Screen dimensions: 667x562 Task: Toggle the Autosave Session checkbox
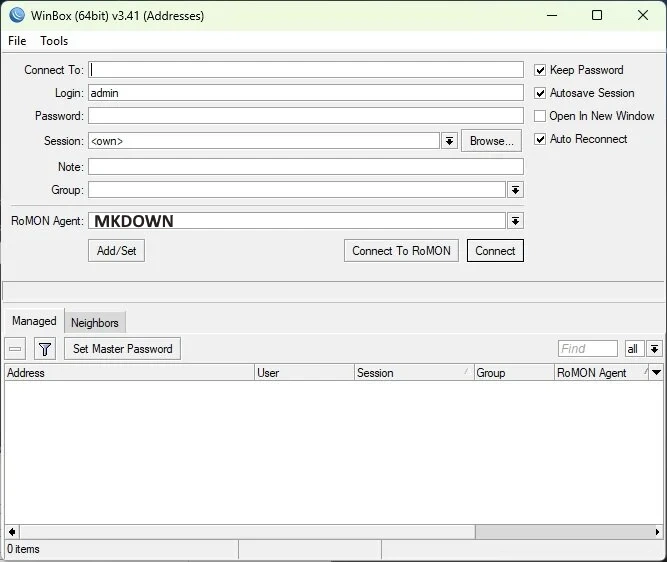point(540,93)
